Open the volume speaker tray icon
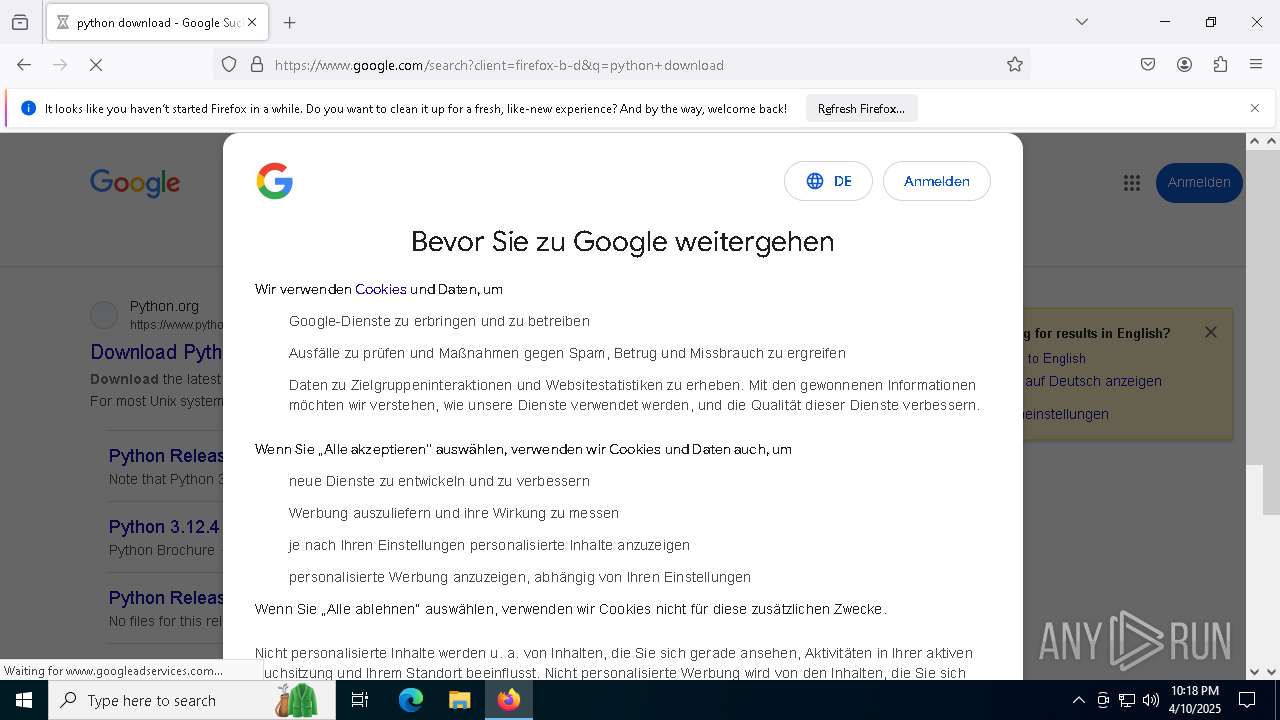 pos(1151,700)
